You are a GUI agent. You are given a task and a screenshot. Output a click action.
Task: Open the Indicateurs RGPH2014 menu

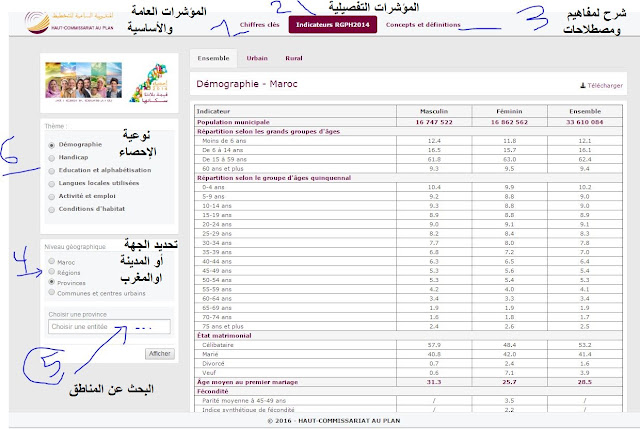tap(333, 24)
